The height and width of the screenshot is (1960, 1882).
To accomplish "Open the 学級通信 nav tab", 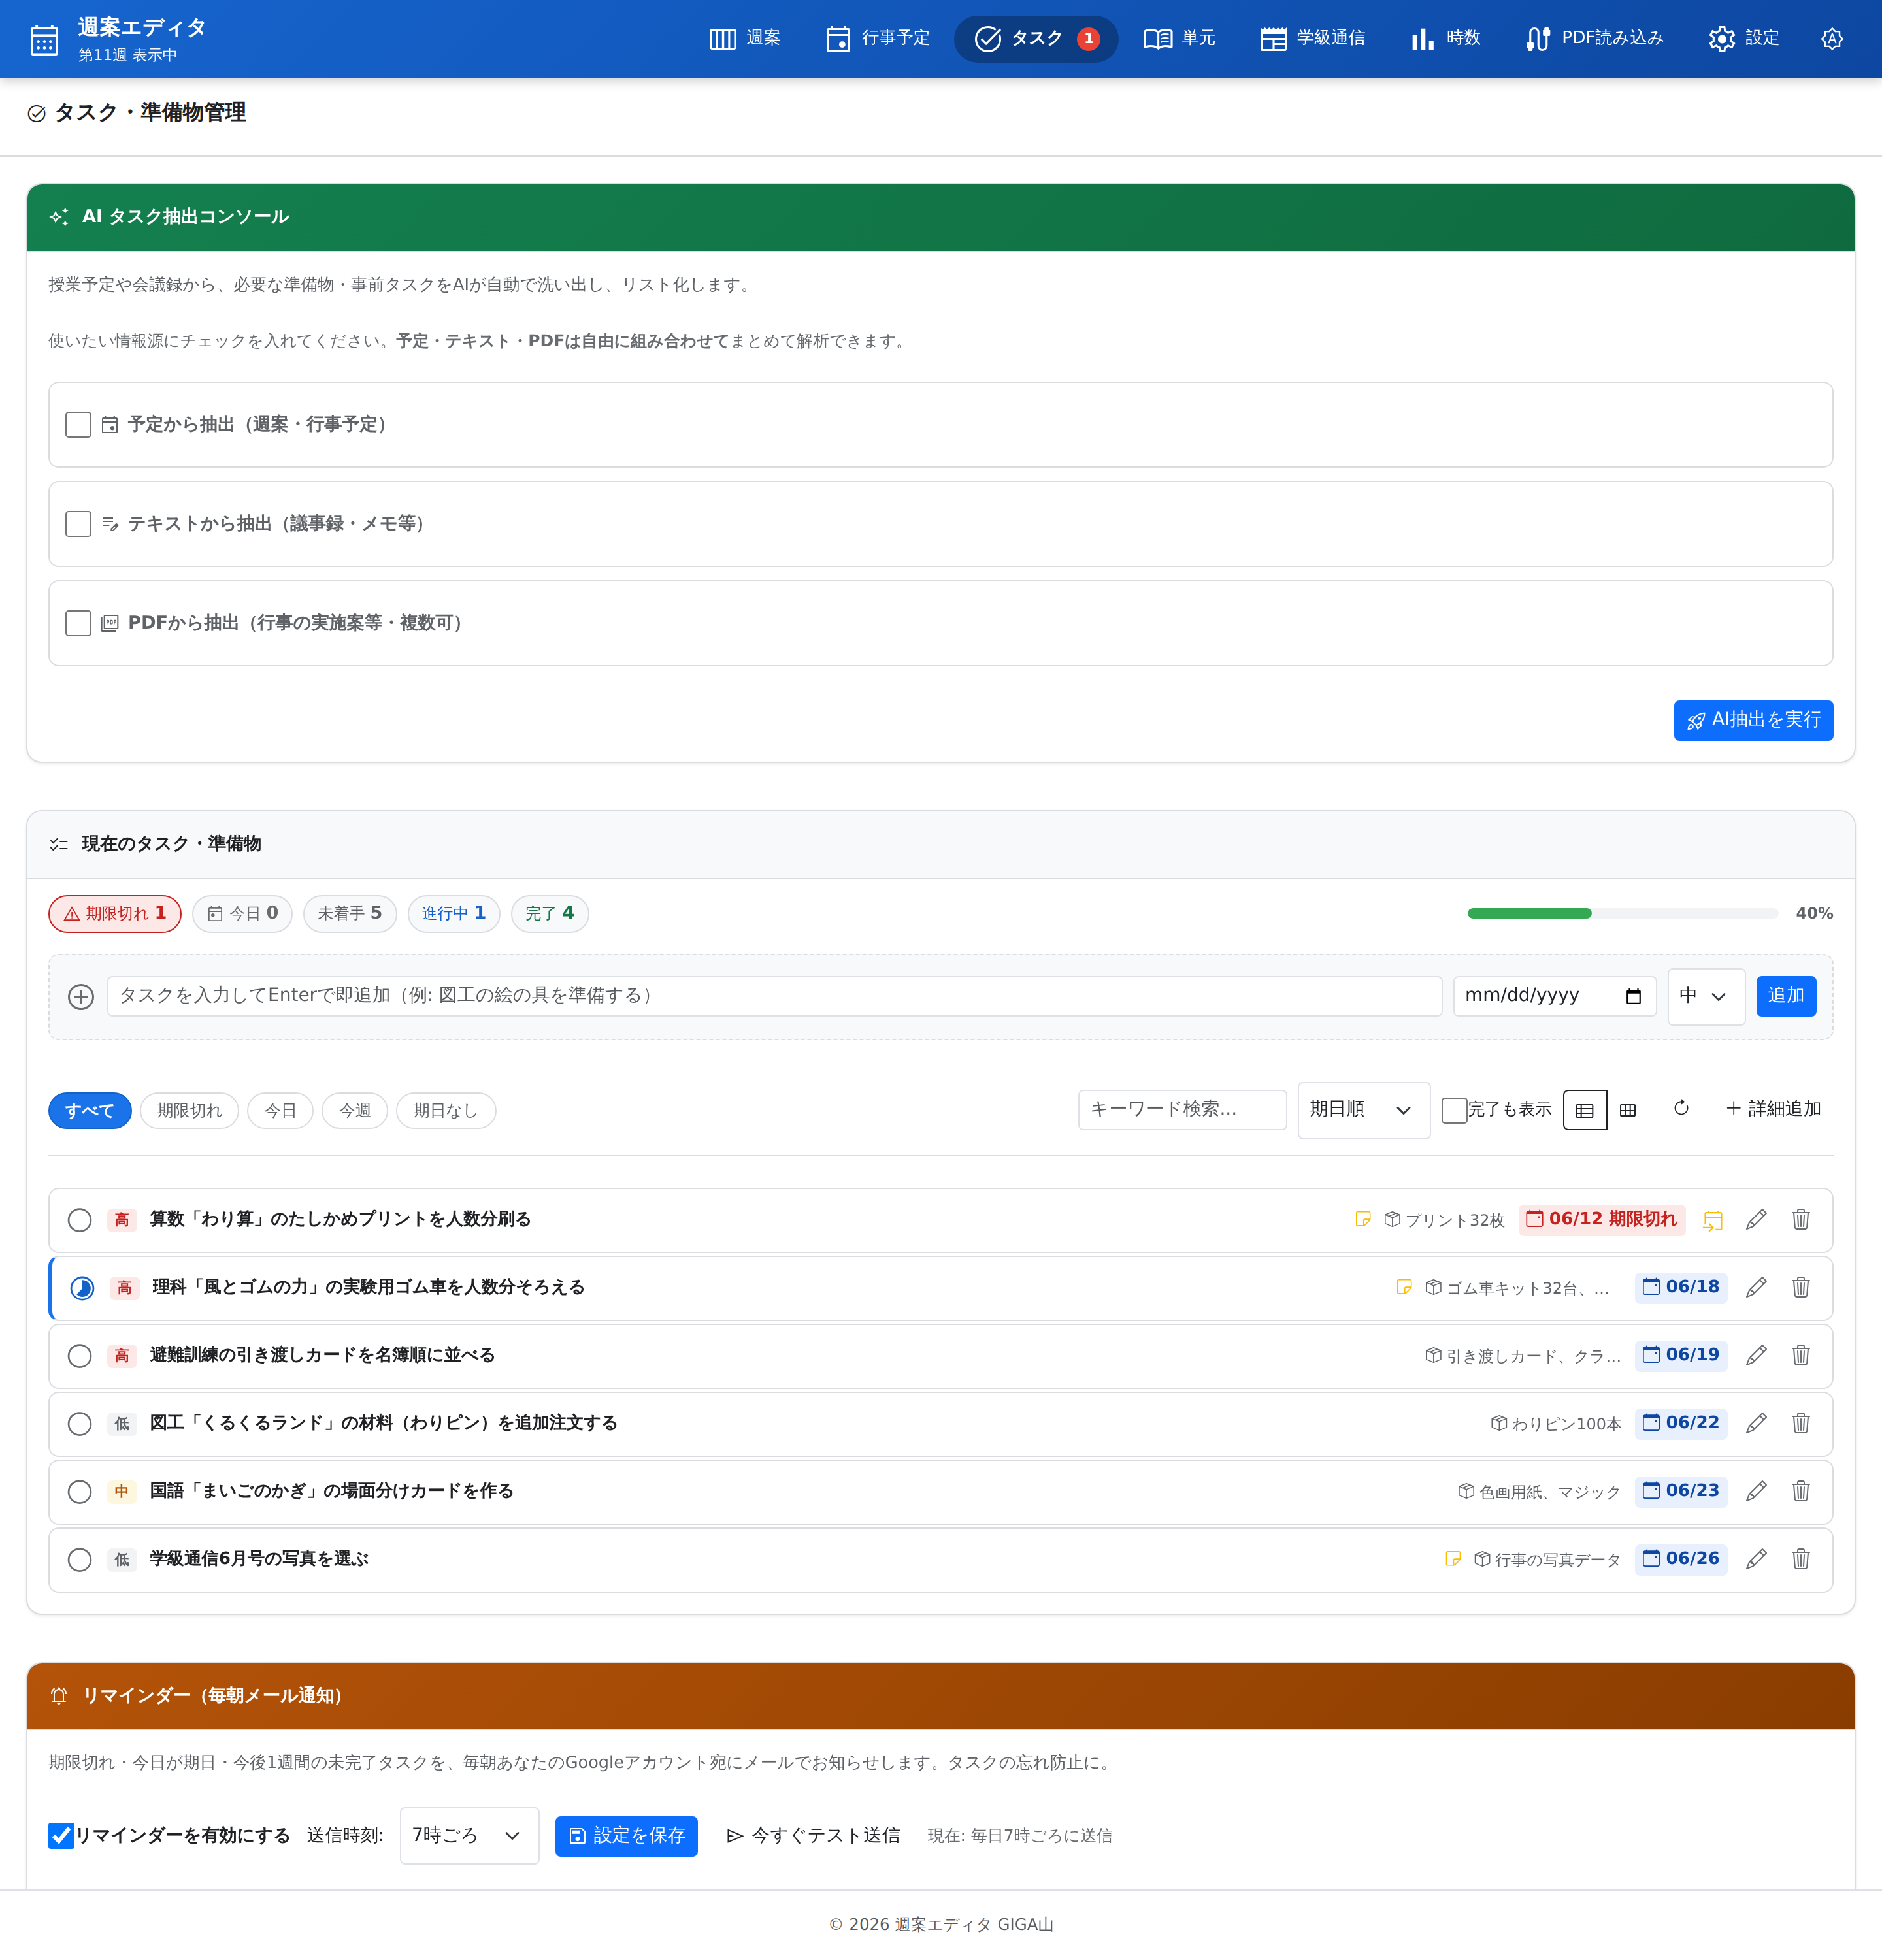I will point(1312,39).
